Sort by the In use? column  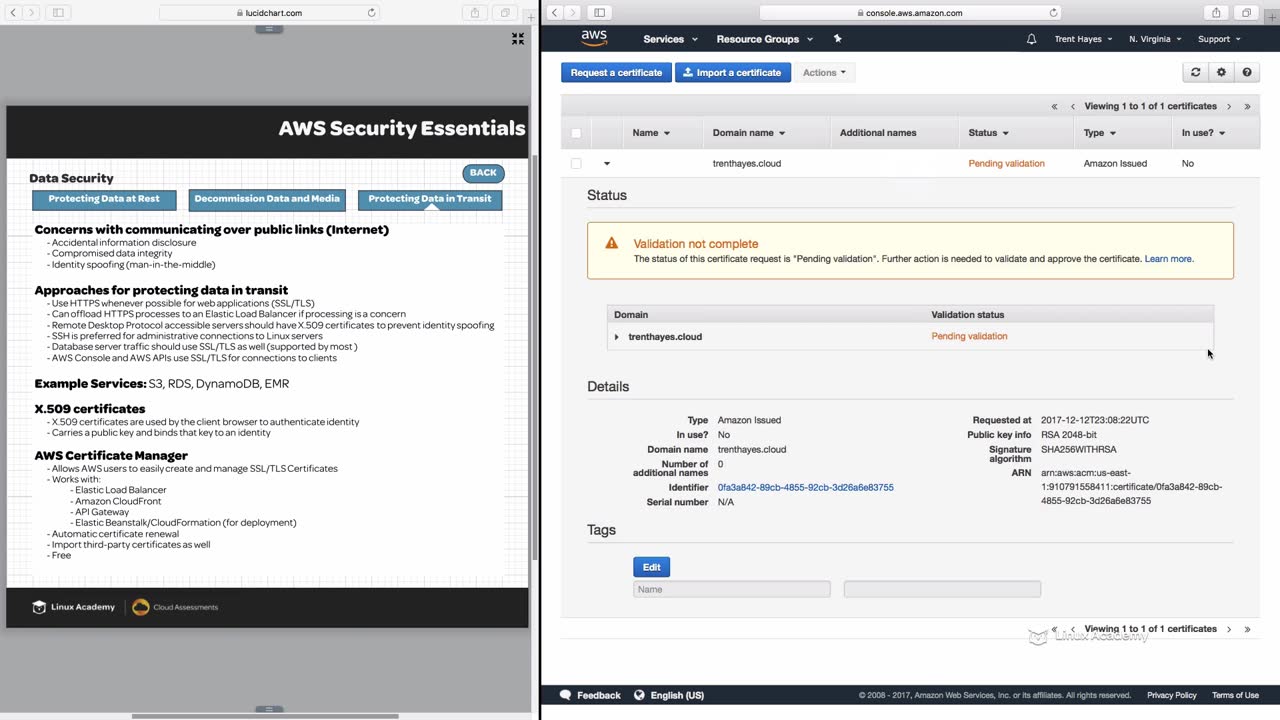point(1203,133)
